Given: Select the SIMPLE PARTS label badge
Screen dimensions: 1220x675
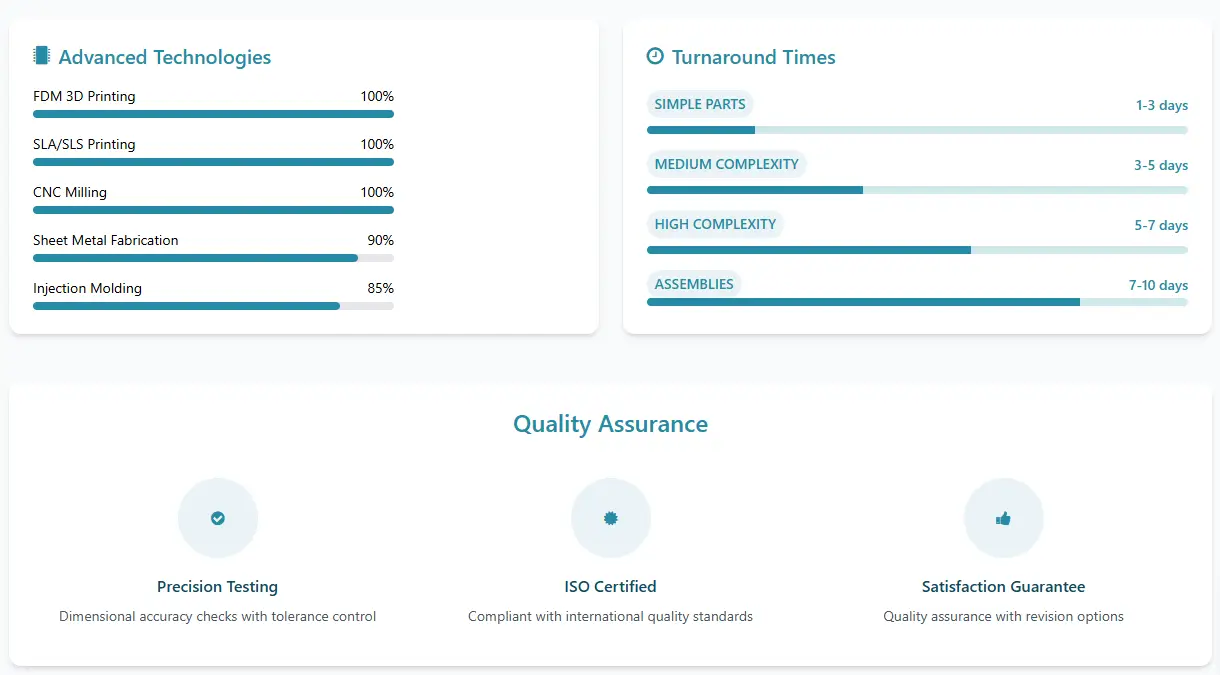Looking at the screenshot, I should tap(700, 104).
